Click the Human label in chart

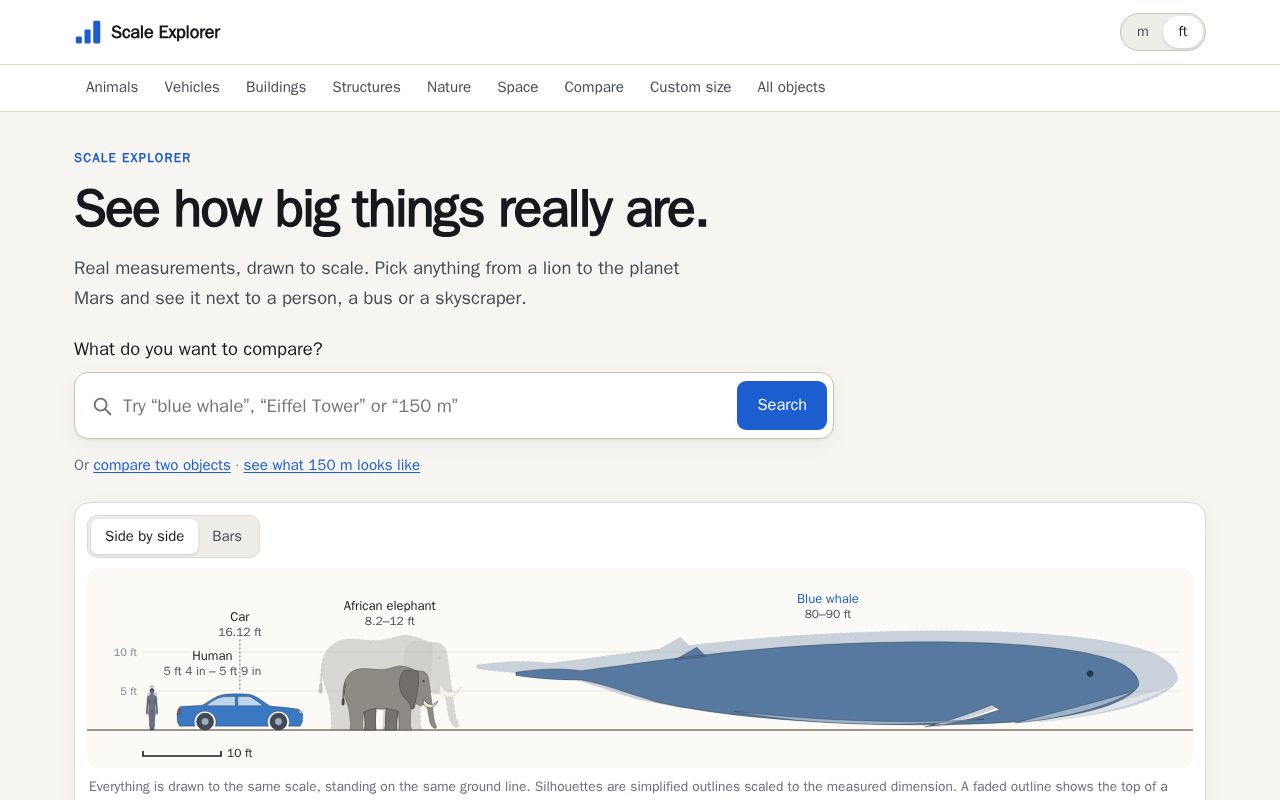pos(212,656)
